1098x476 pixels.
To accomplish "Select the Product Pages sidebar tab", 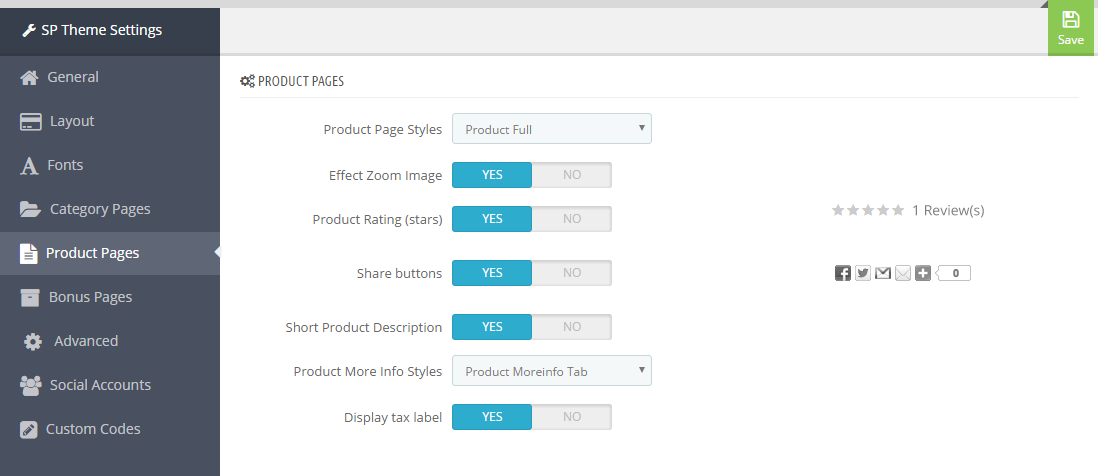I will [x=110, y=253].
